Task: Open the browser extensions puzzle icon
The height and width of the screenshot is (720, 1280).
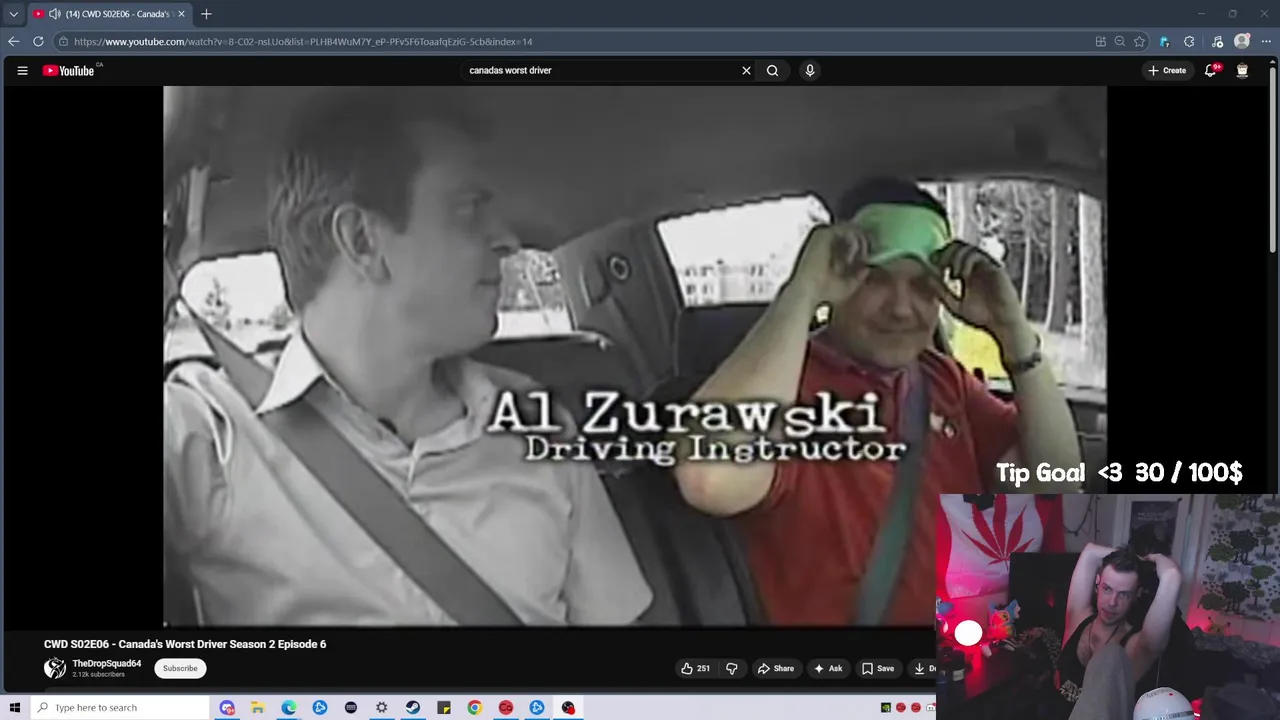Action: point(1189,41)
